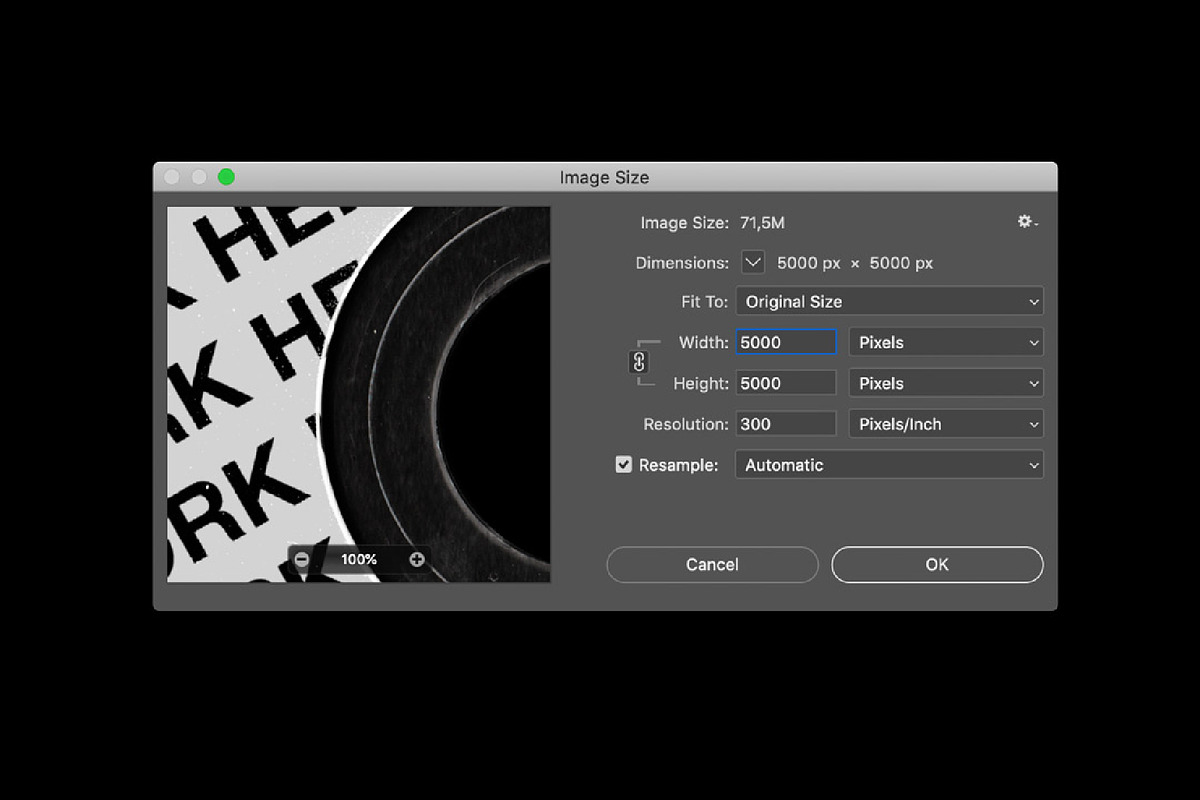Open the Pixels/Inch resolution units dropdown
This screenshot has height=800, width=1200.
(945, 423)
